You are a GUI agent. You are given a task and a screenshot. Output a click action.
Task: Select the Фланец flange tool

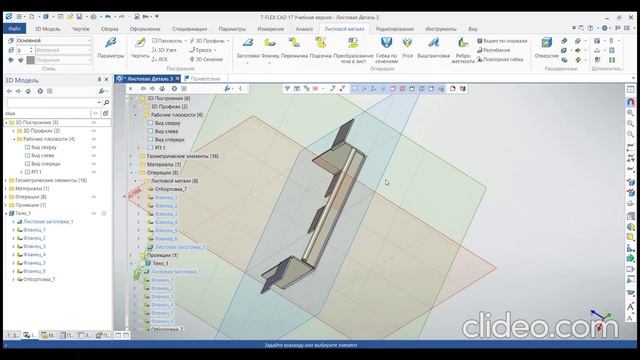click(270, 48)
